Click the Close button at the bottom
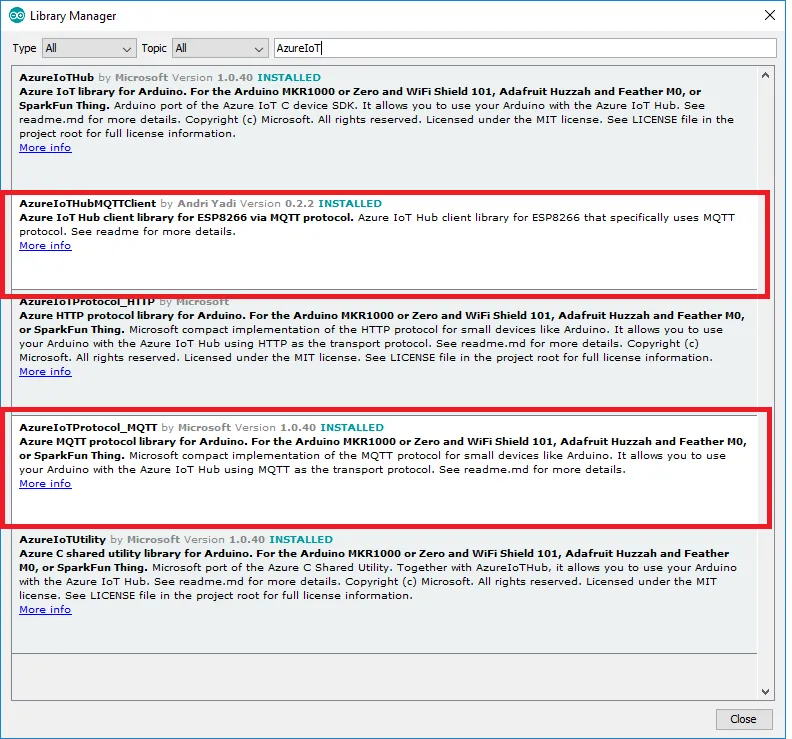The image size is (792, 739). [744, 719]
